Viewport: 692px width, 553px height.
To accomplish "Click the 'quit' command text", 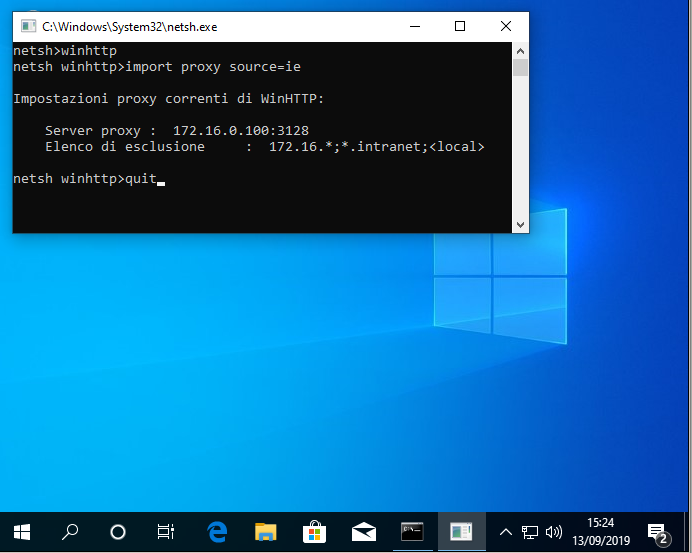I will click(141, 179).
